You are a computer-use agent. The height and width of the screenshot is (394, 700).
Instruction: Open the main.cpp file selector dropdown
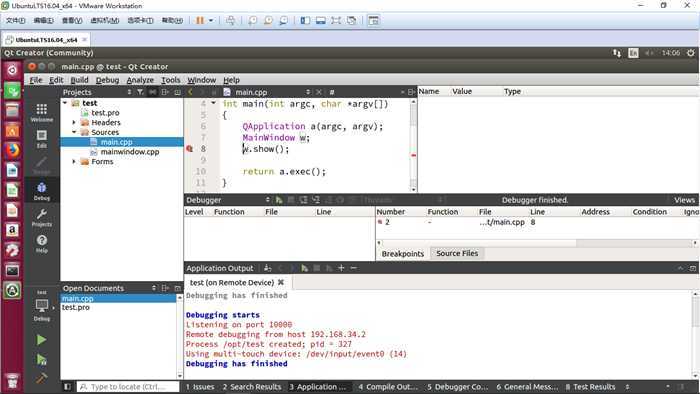click(x=308, y=92)
